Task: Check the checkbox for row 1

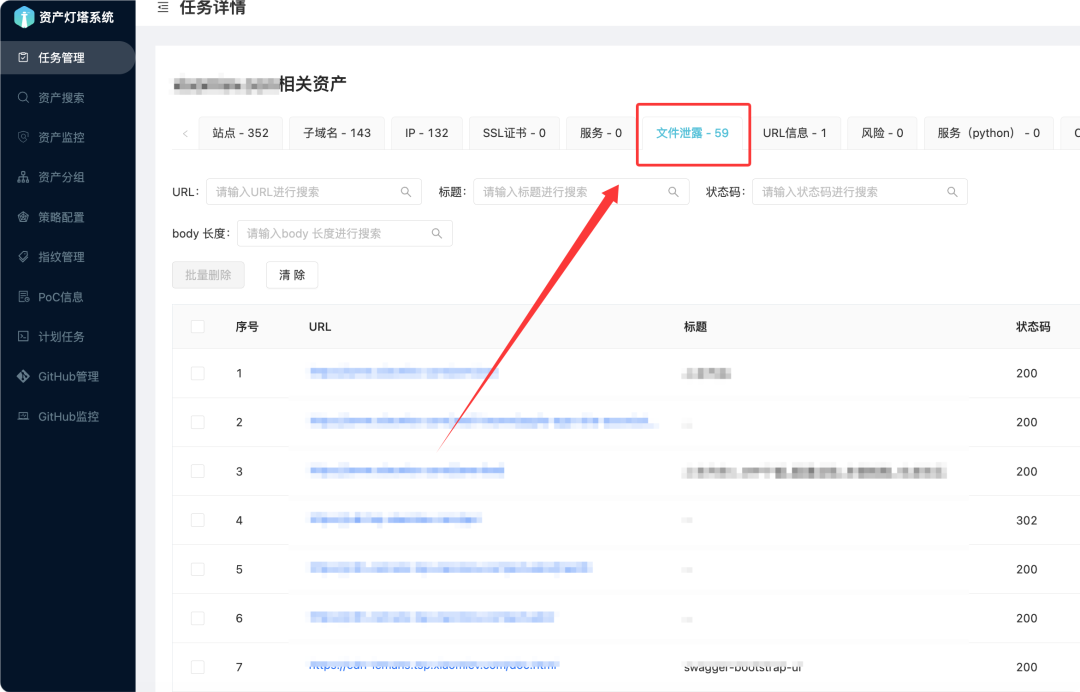Action: [198, 373]
